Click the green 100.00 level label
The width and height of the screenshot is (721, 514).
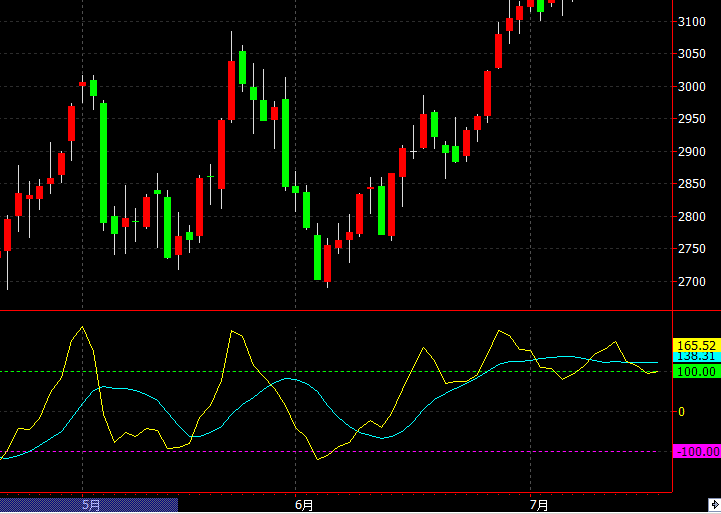click(697, 371)
